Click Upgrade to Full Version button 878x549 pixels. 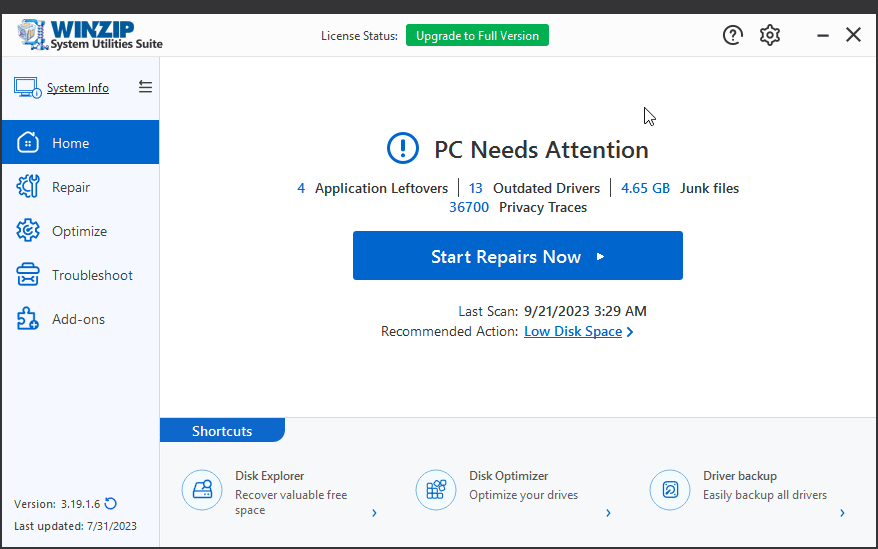477,36
